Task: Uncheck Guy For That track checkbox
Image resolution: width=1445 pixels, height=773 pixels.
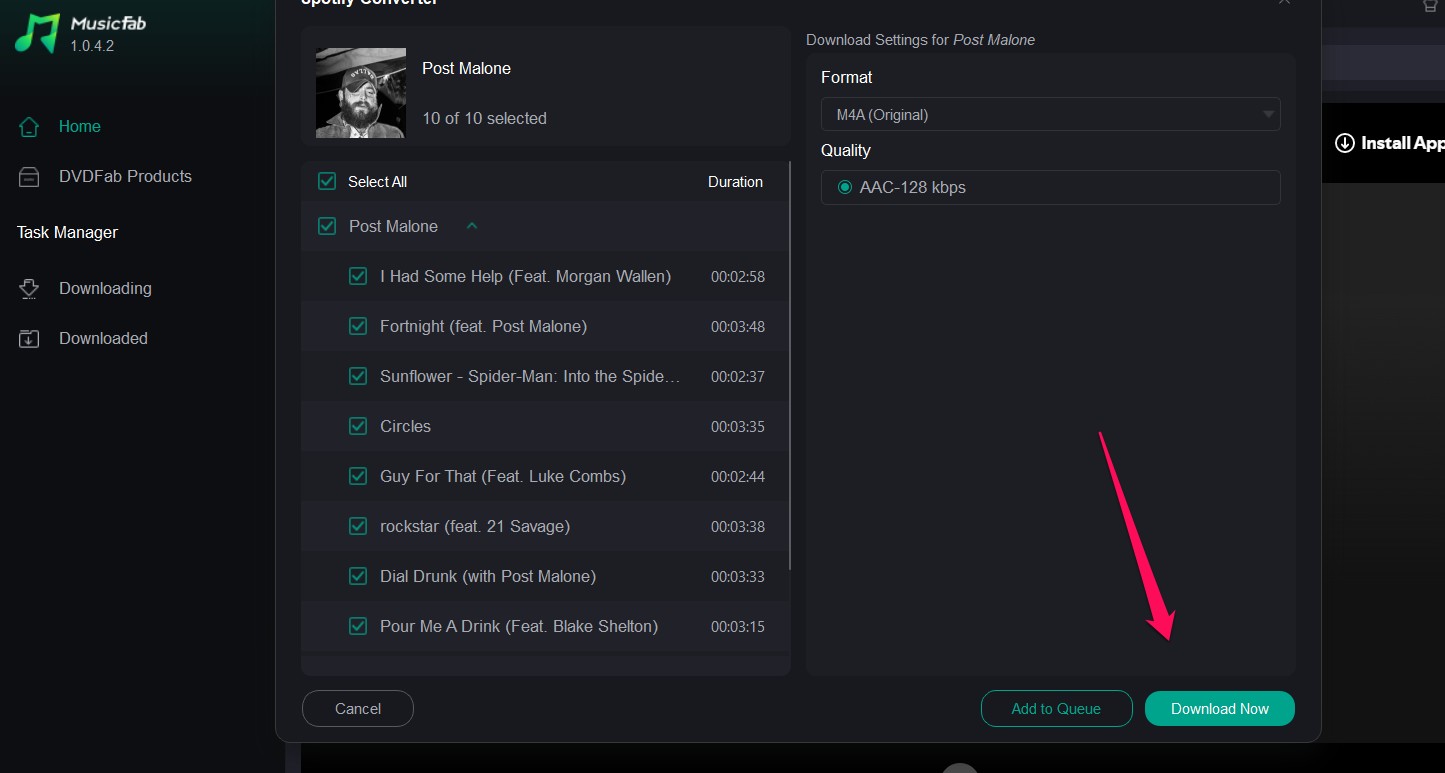Action: 358,476
